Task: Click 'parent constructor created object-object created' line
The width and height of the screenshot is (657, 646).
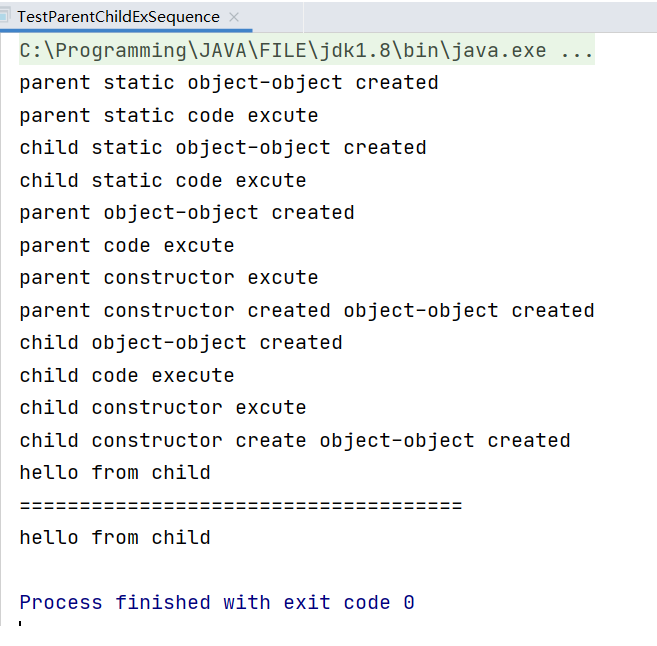Action: click(x=306, y=311)
